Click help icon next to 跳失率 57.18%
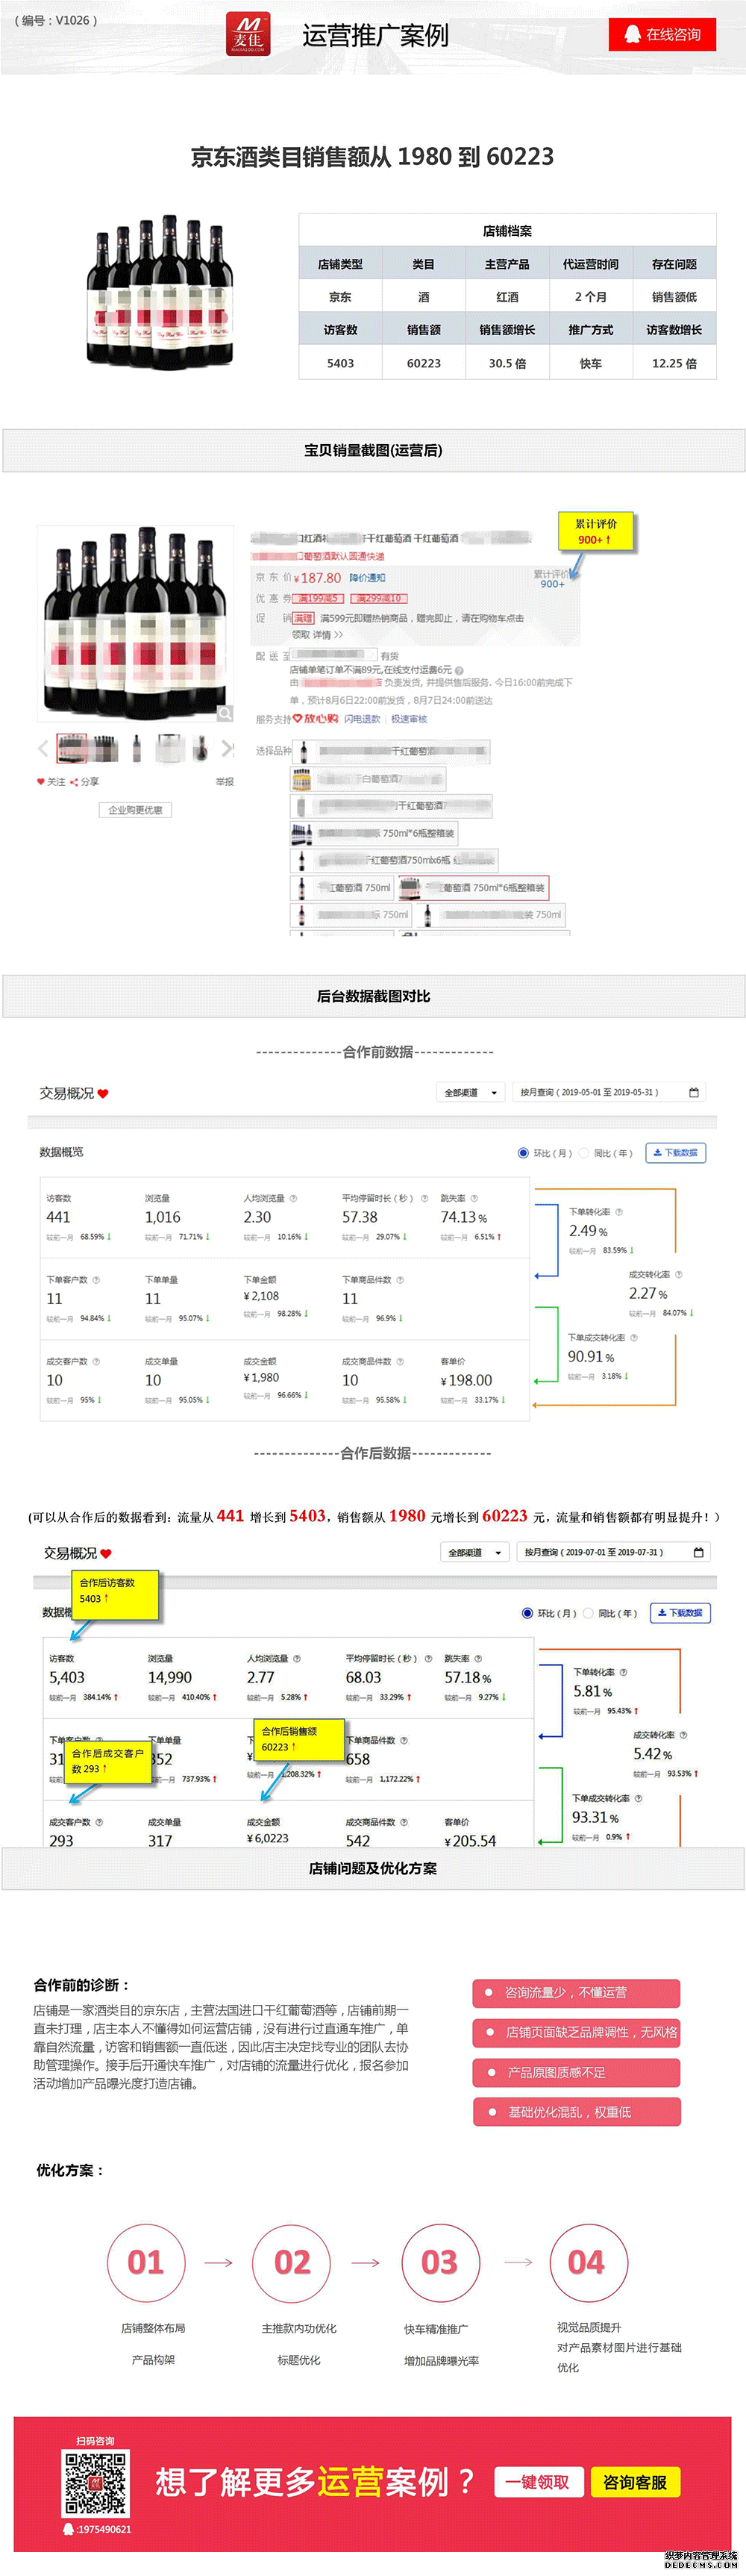Image resolution: width=746 pixels, height=2576 pixels. coord(478,1659)
